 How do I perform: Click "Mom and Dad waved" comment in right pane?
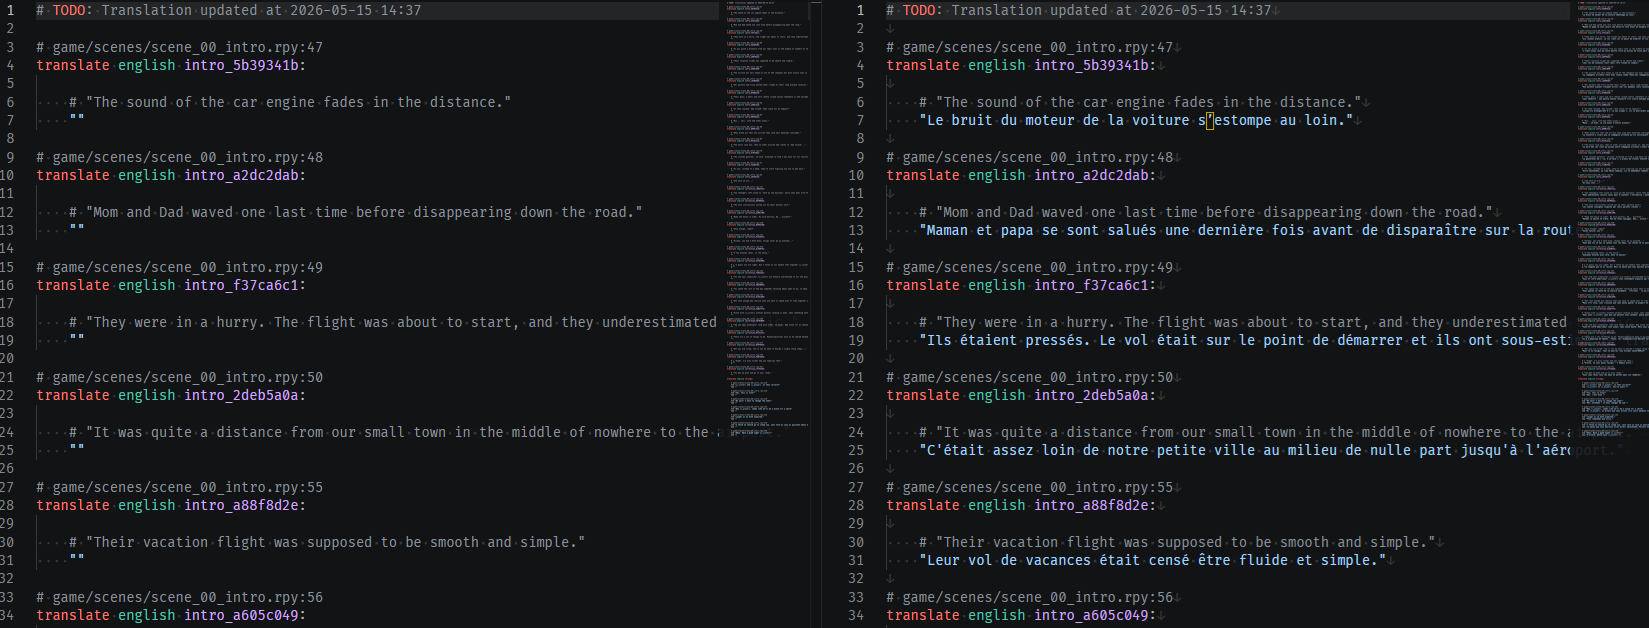(1206, 212)
